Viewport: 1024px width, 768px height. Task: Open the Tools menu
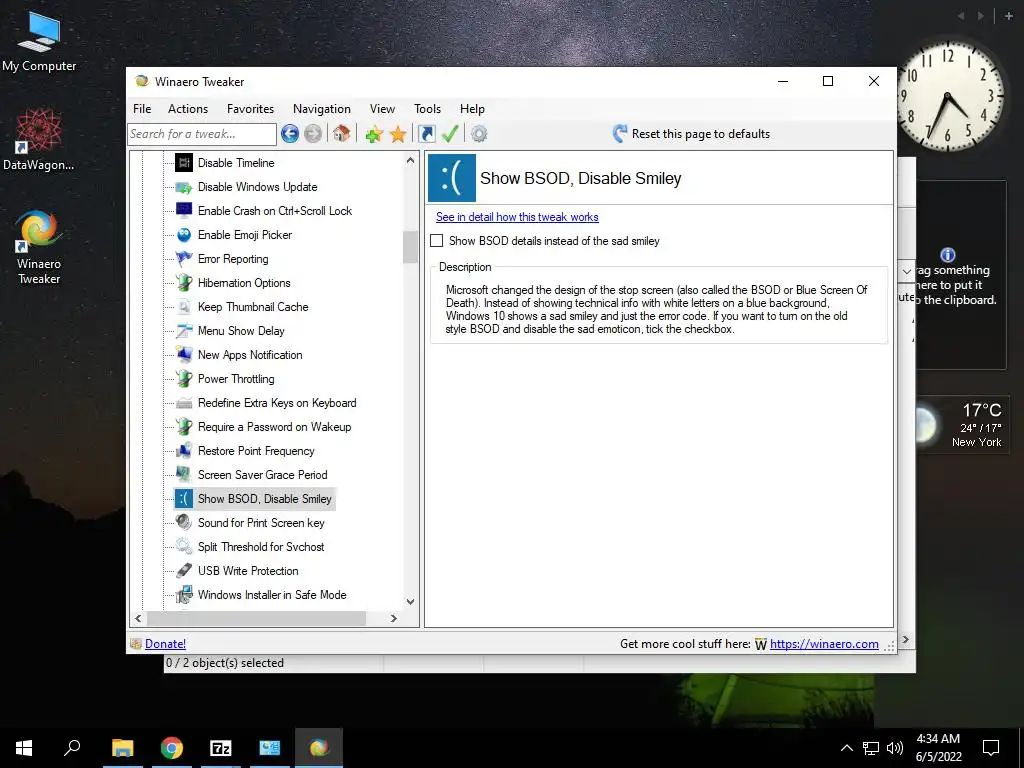(x=427, y=109)
